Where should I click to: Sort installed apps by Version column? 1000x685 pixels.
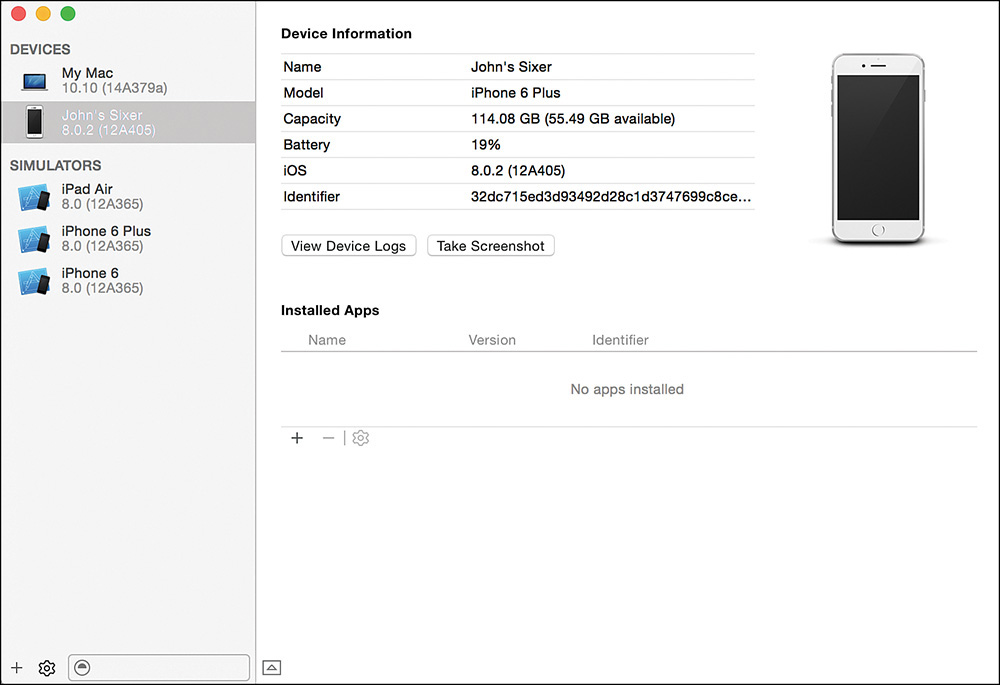tap(492, 340)
